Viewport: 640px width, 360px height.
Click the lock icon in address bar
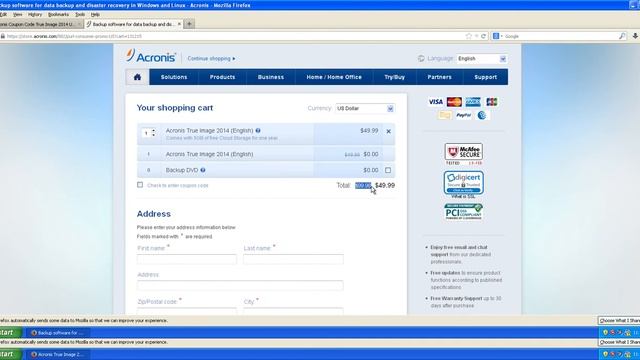[2, 36]
